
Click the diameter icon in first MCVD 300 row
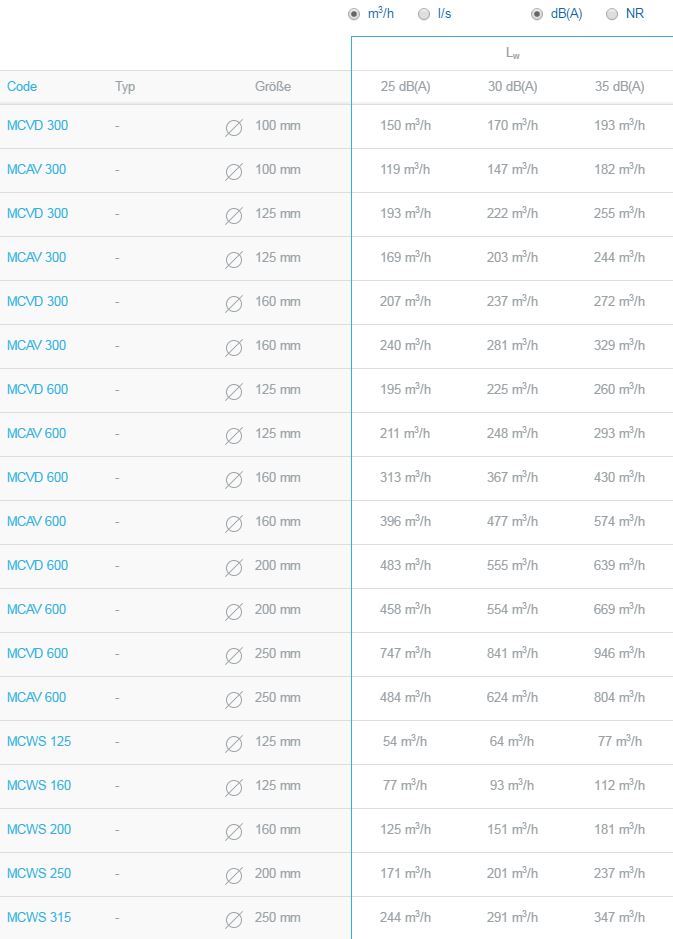[234, 128]
